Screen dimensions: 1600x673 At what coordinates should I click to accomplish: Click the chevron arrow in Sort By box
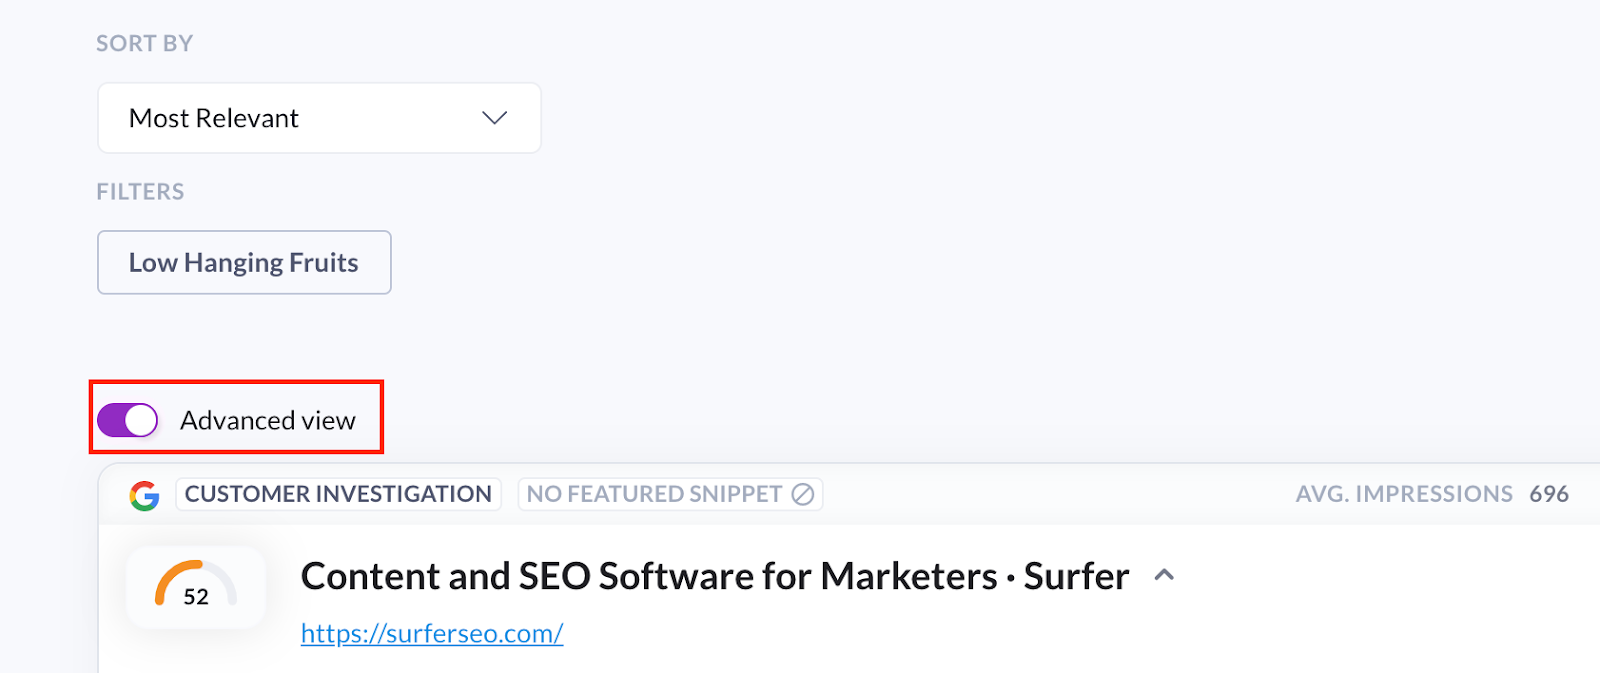click(494, 118)
